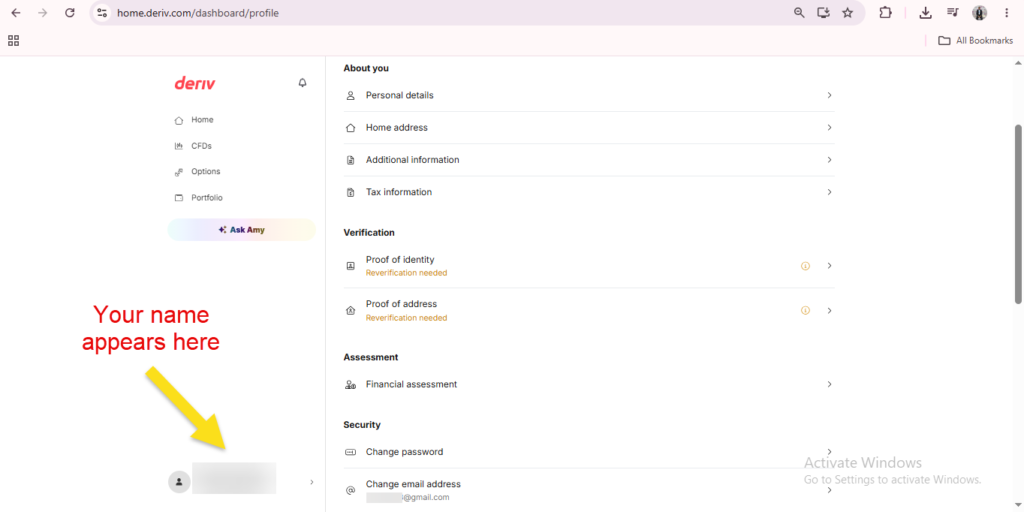Click the browser profile avatar
Image resolution: width=1024 pixels, height=512 pixels.
[980, 12]
